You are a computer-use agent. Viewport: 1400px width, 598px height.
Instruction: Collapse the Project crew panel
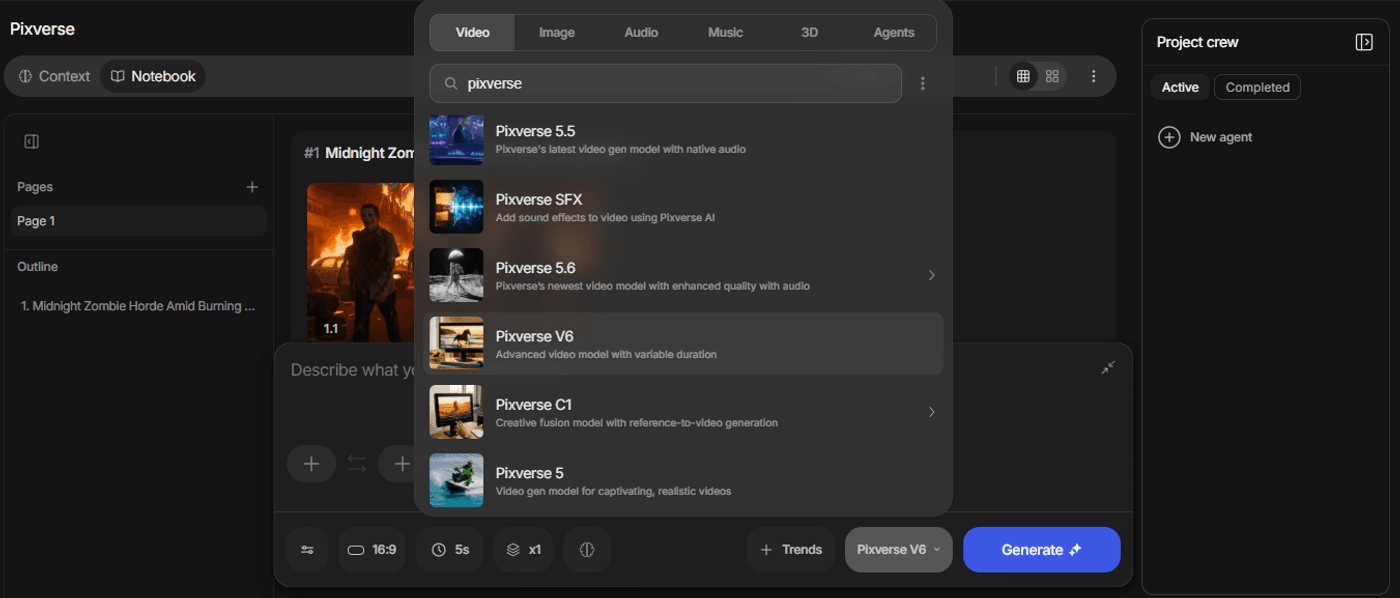pyautogui.click(x=1363, y=42)
